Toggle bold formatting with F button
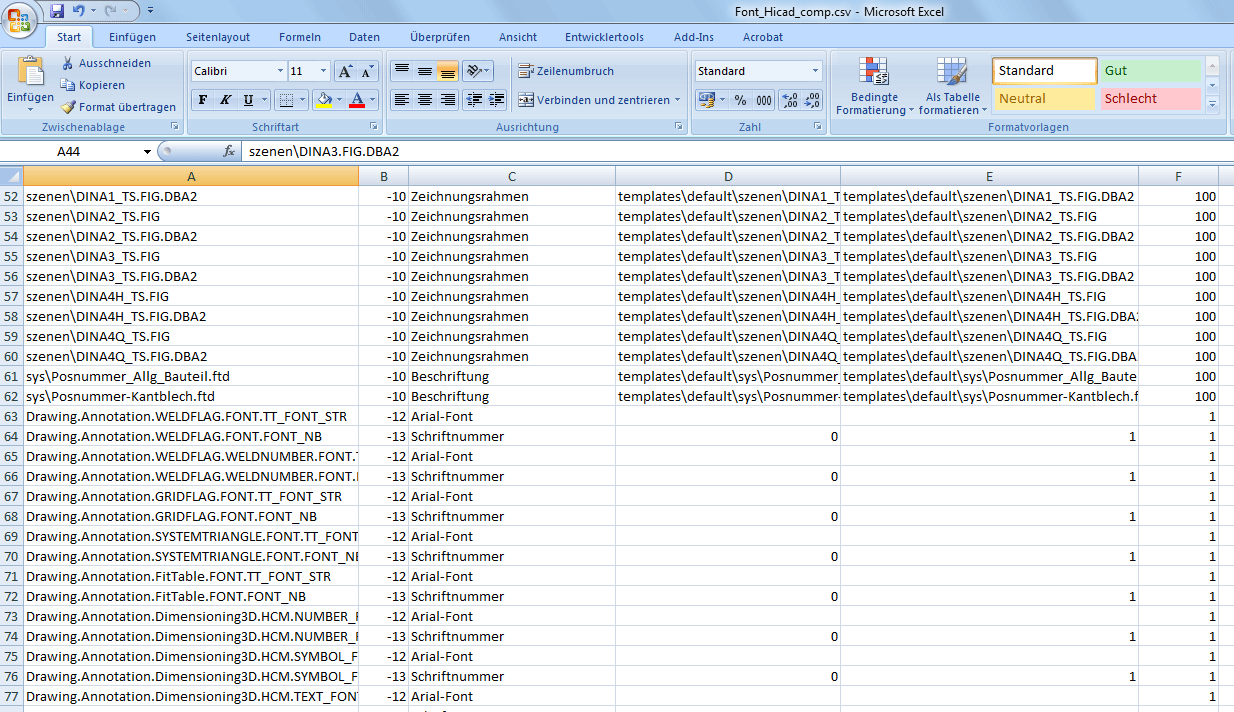 (x=203, y=100)
